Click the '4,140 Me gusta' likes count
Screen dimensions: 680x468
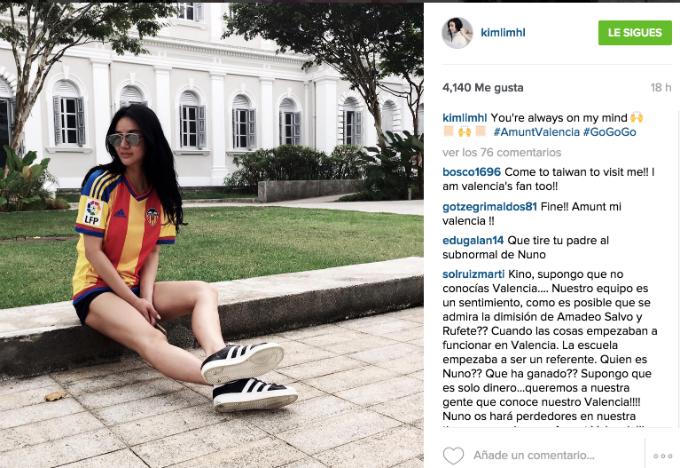pos(483,88)
